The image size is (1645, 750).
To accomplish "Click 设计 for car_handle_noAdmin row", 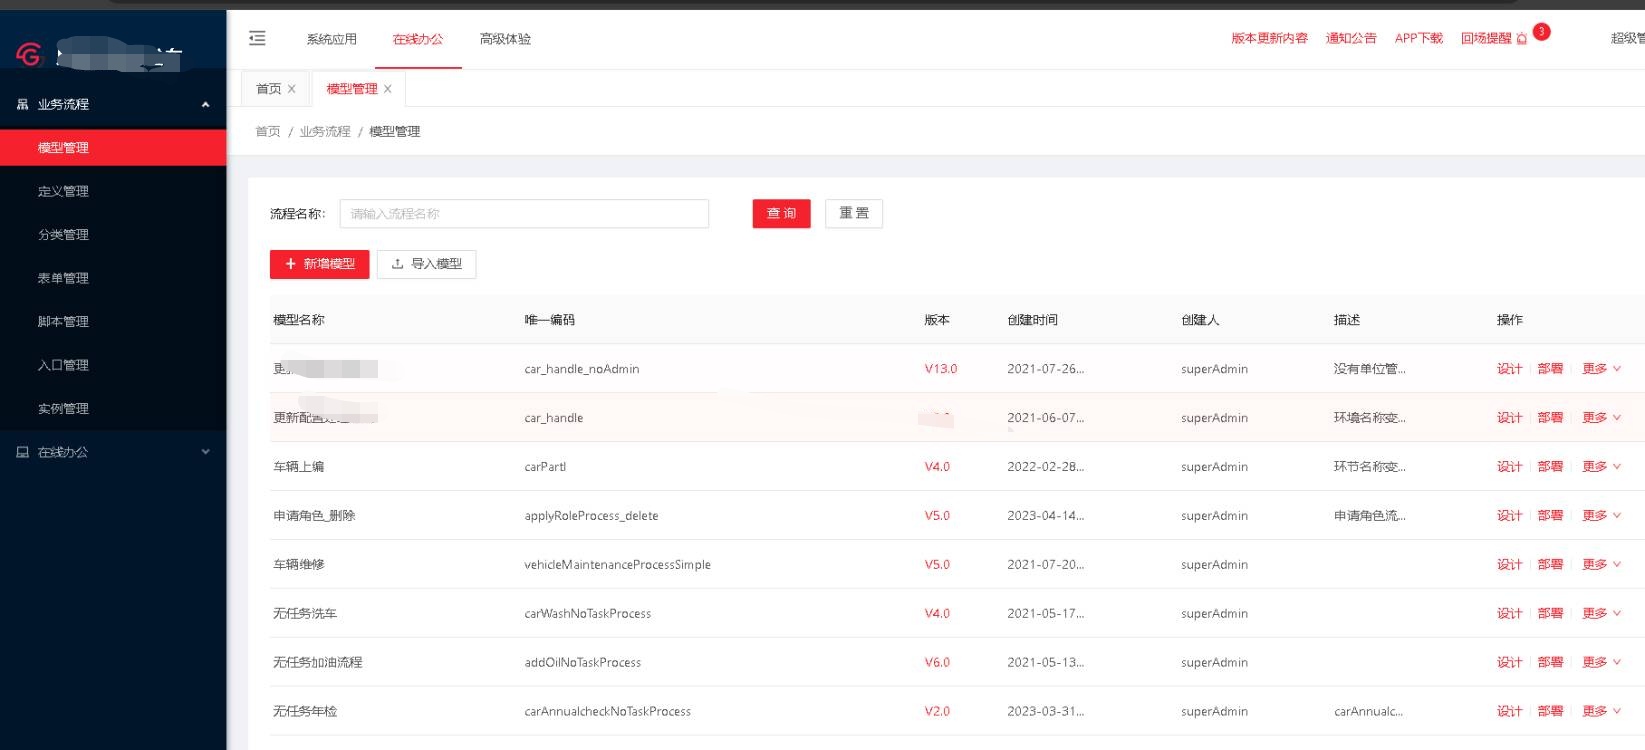I will [1509, 369].
